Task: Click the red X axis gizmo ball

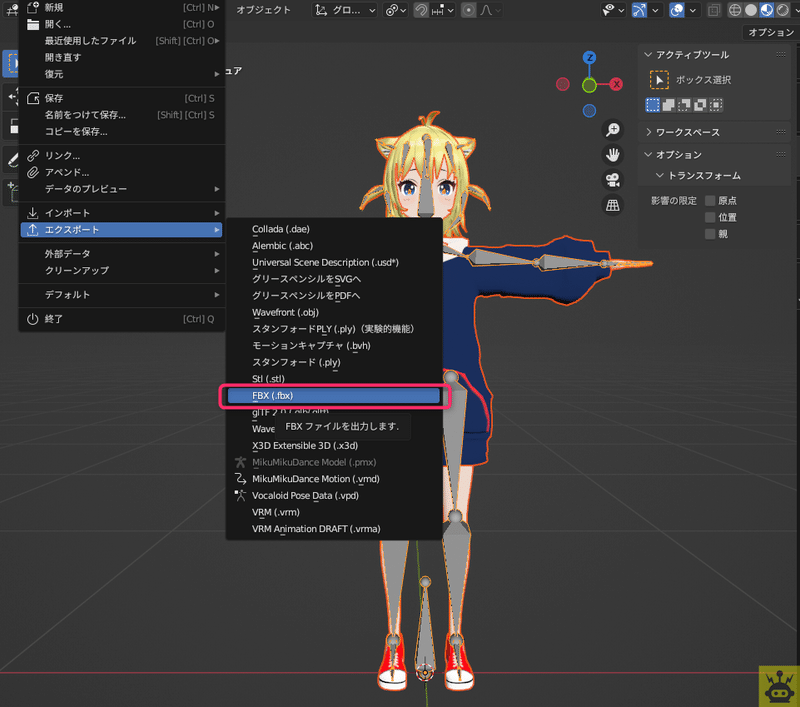Action: click(617, 84)
